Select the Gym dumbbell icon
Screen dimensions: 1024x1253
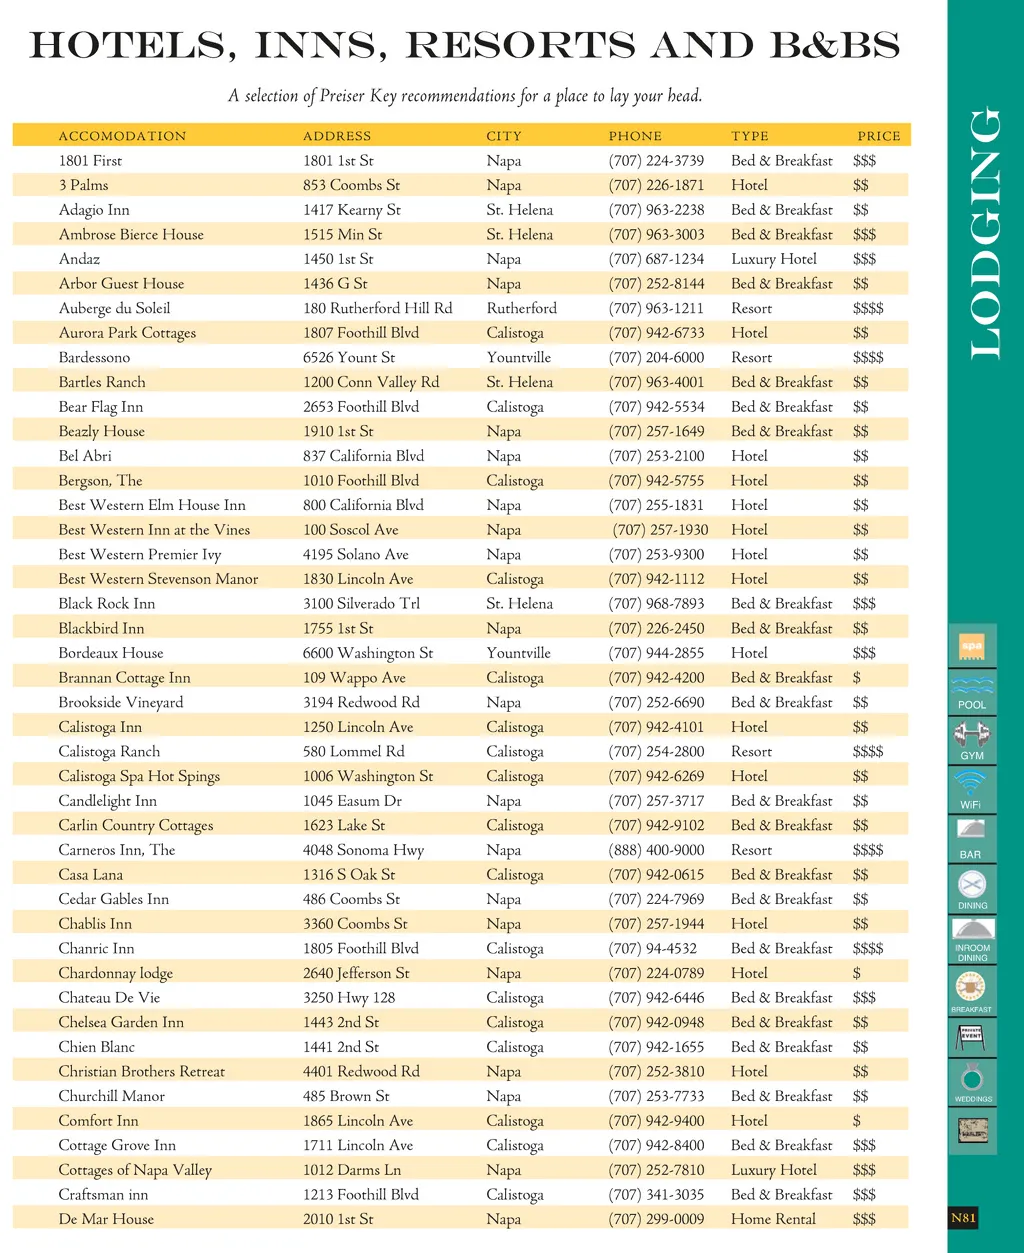click(x=972, y=736)
